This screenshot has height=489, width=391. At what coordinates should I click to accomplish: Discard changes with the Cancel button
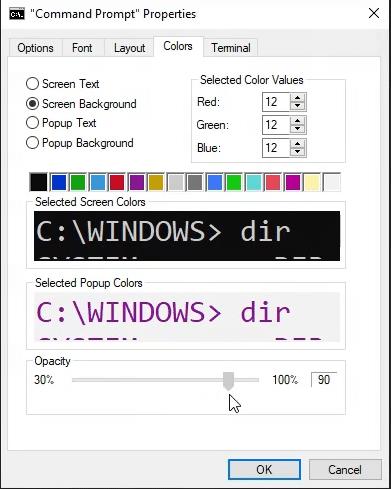345,470
